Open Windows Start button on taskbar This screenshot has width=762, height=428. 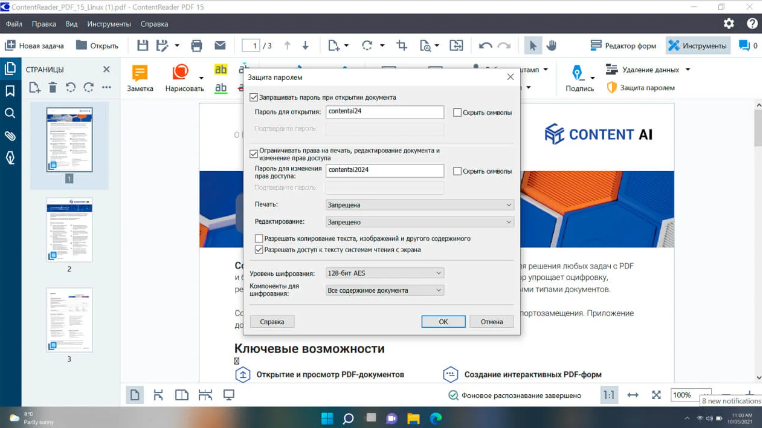[x=327, y=418]
